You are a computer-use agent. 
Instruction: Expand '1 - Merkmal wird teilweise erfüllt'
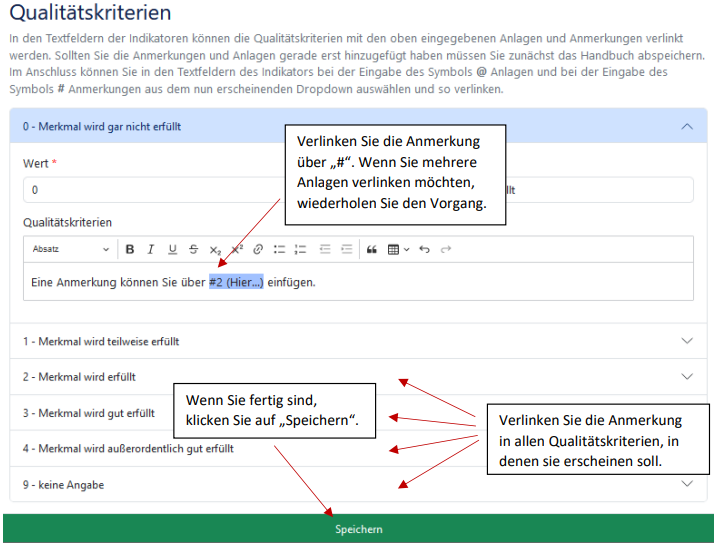(686, 341)
